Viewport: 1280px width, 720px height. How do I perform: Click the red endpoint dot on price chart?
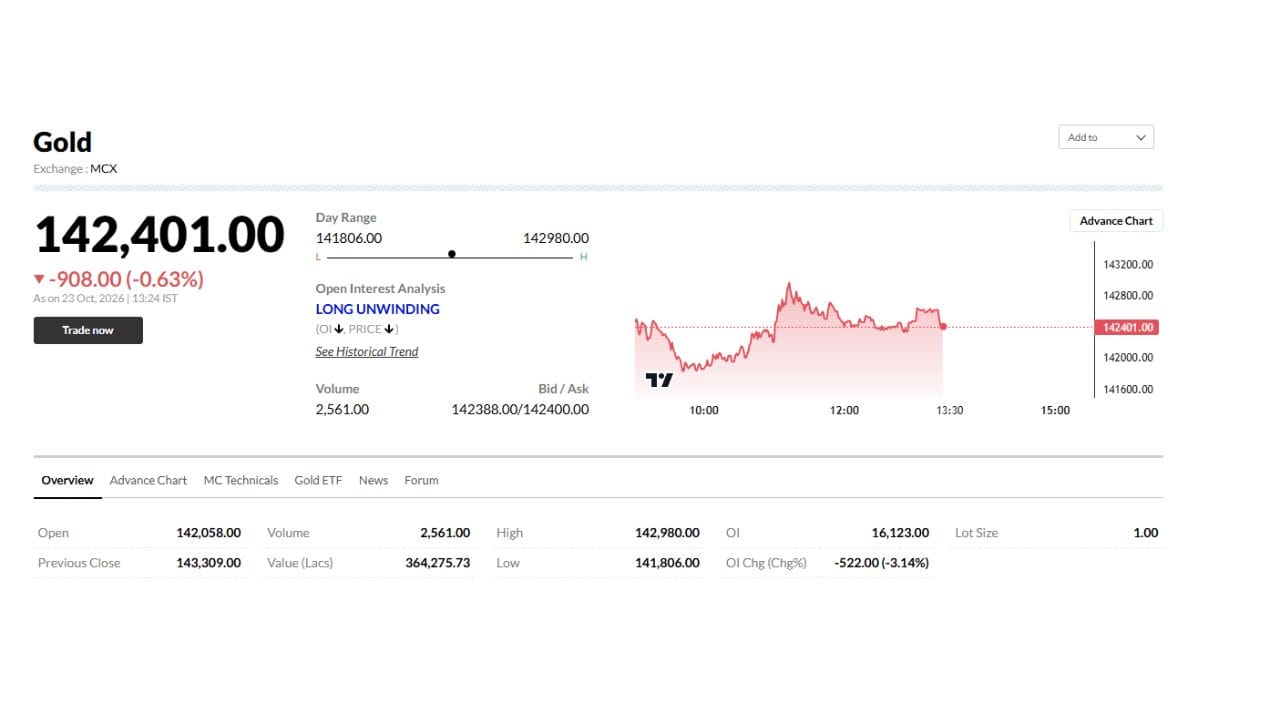click(943, 327)
